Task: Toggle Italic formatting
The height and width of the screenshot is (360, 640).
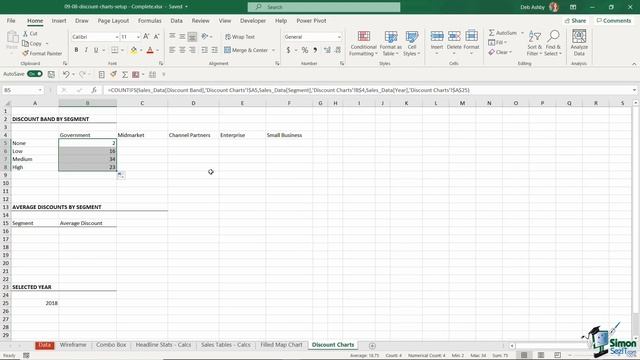Action: (86, 50)
